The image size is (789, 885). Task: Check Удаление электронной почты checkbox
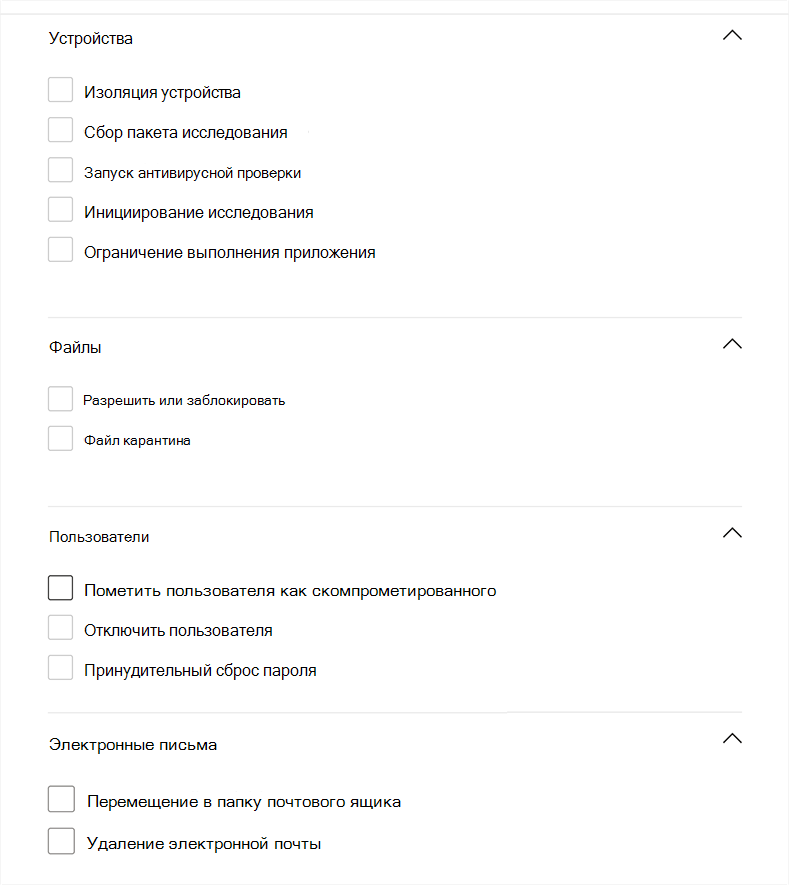pyautogui.click(x=62, y=841)
